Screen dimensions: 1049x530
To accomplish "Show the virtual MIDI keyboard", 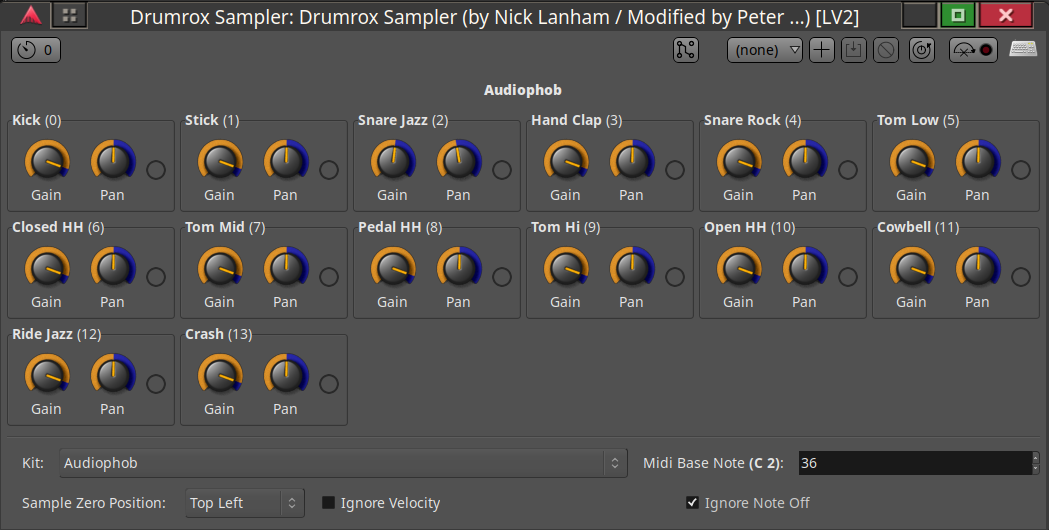I will pyautogui.click(x=1023, y=49).
